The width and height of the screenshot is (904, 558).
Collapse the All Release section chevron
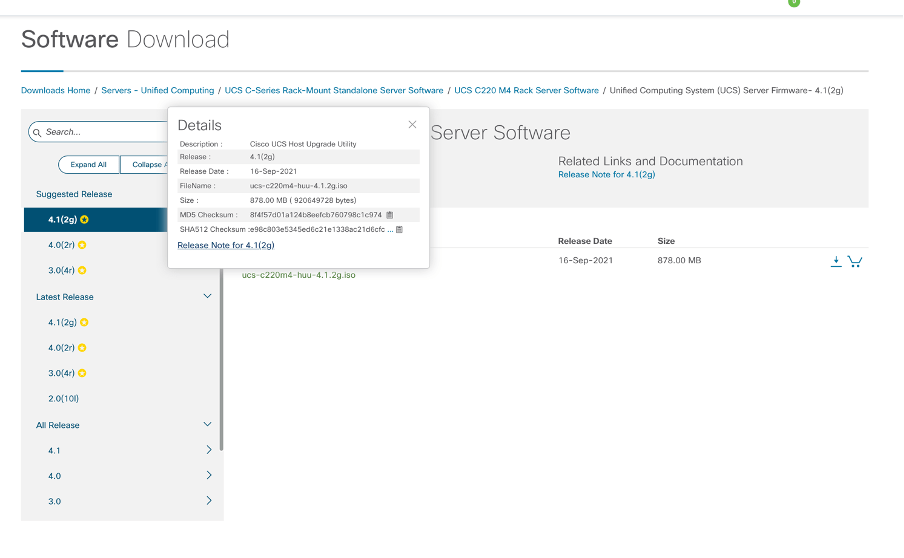click(208, 425)
